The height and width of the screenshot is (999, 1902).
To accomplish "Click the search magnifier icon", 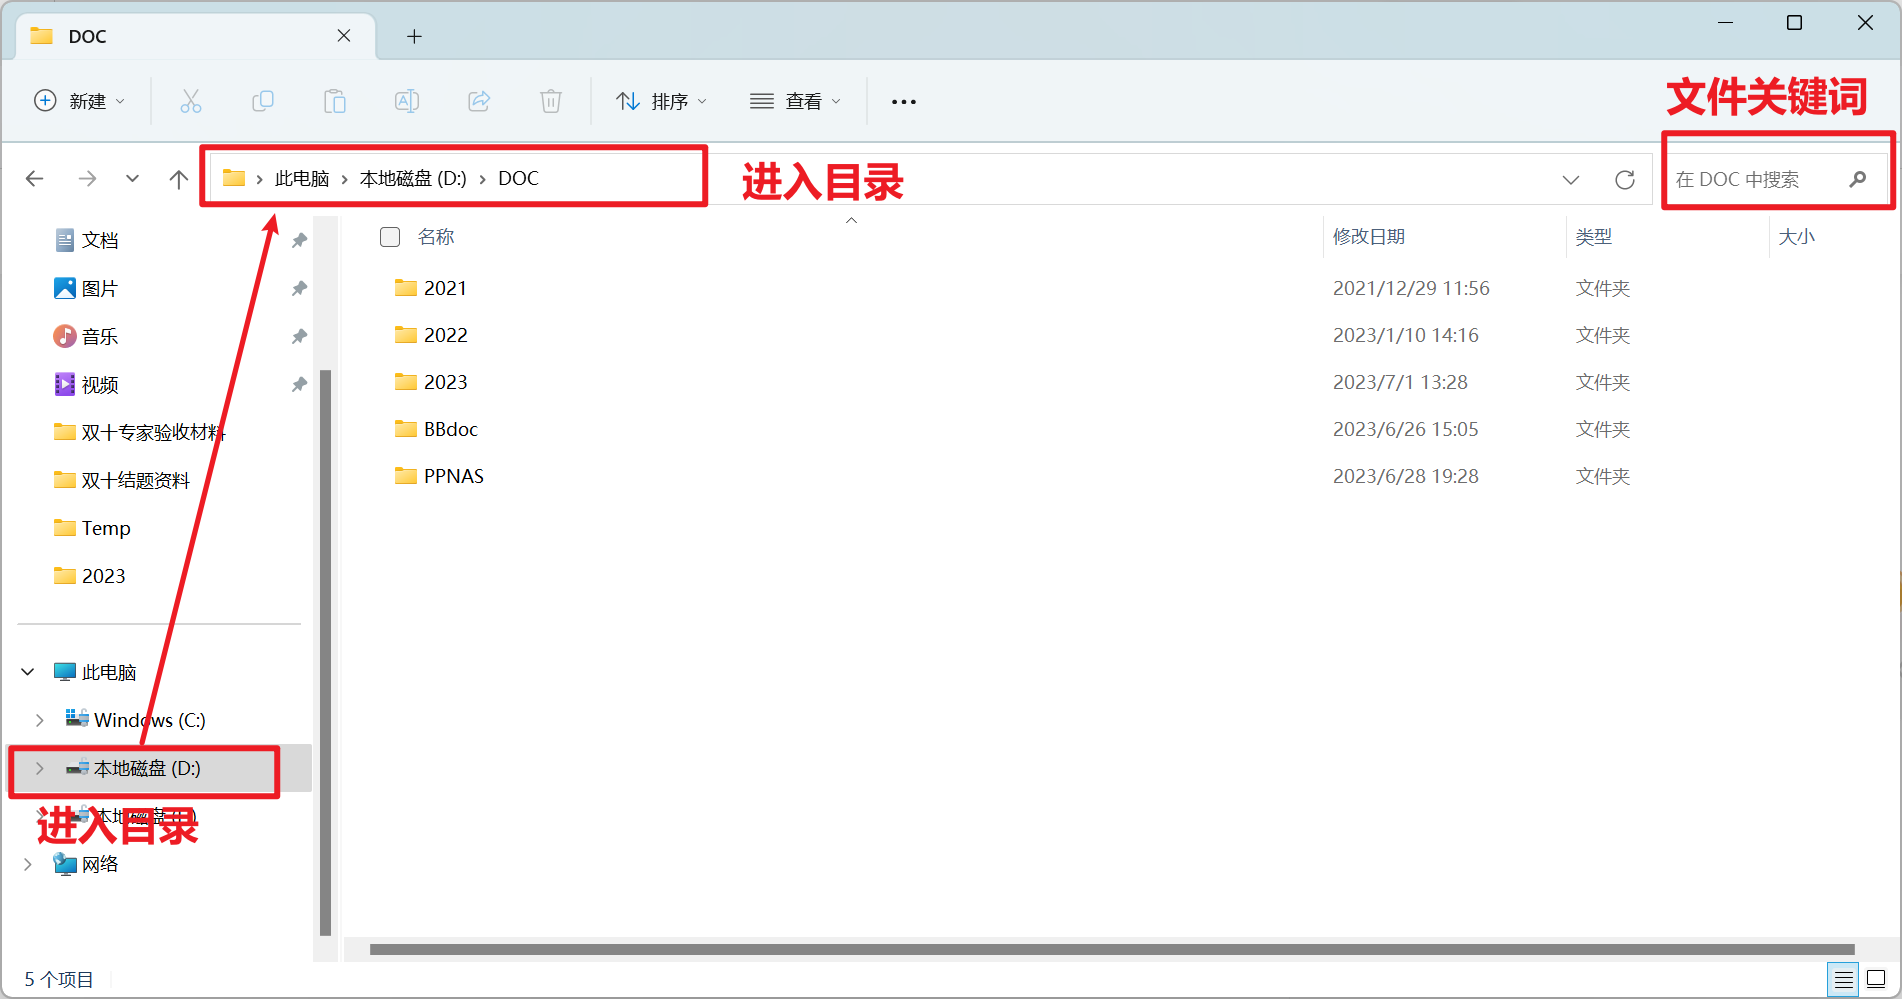I will [x=1858, y=179].
